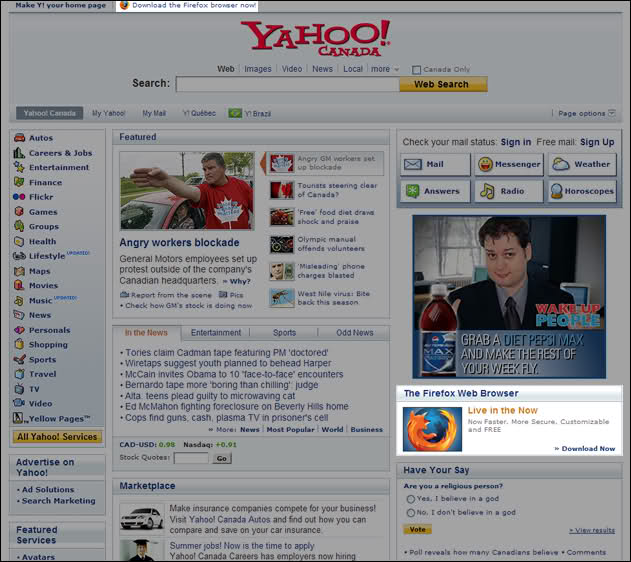Screen dimensions: 631x562
Task: Click the Careers & Jobs icon
Action: click(x=19, y=153)
